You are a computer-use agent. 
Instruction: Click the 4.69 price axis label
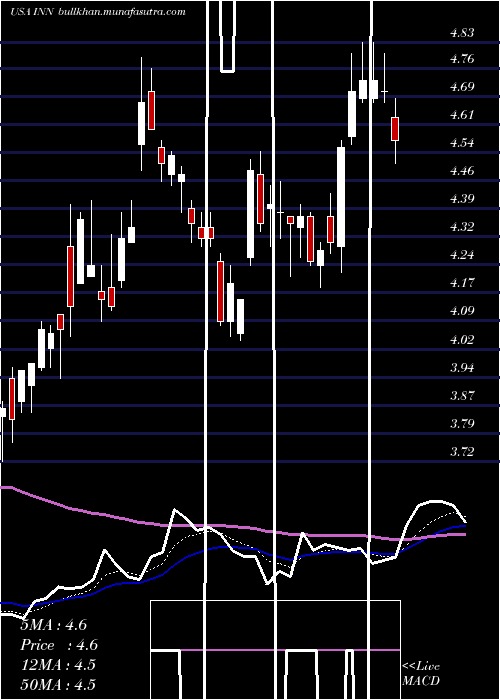click(x=462, y=87)
